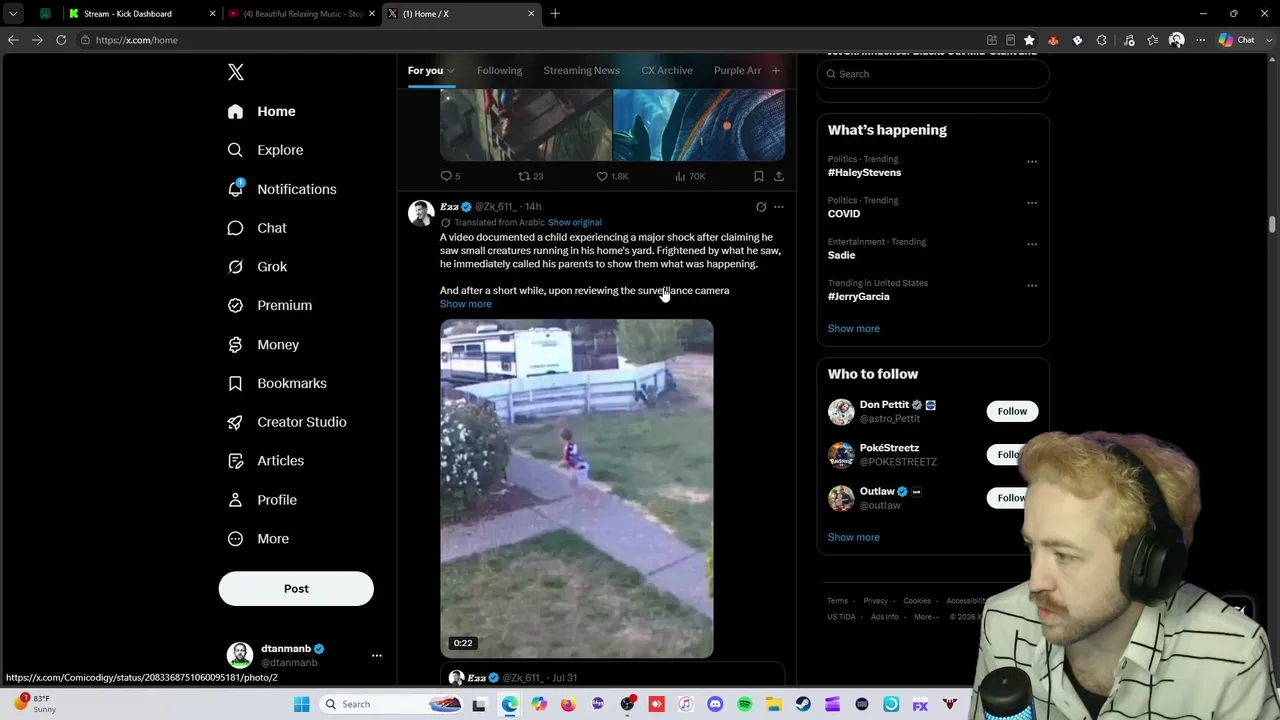
Task: Toggle the favorite star for this page
Action: tap(1029, 40)
